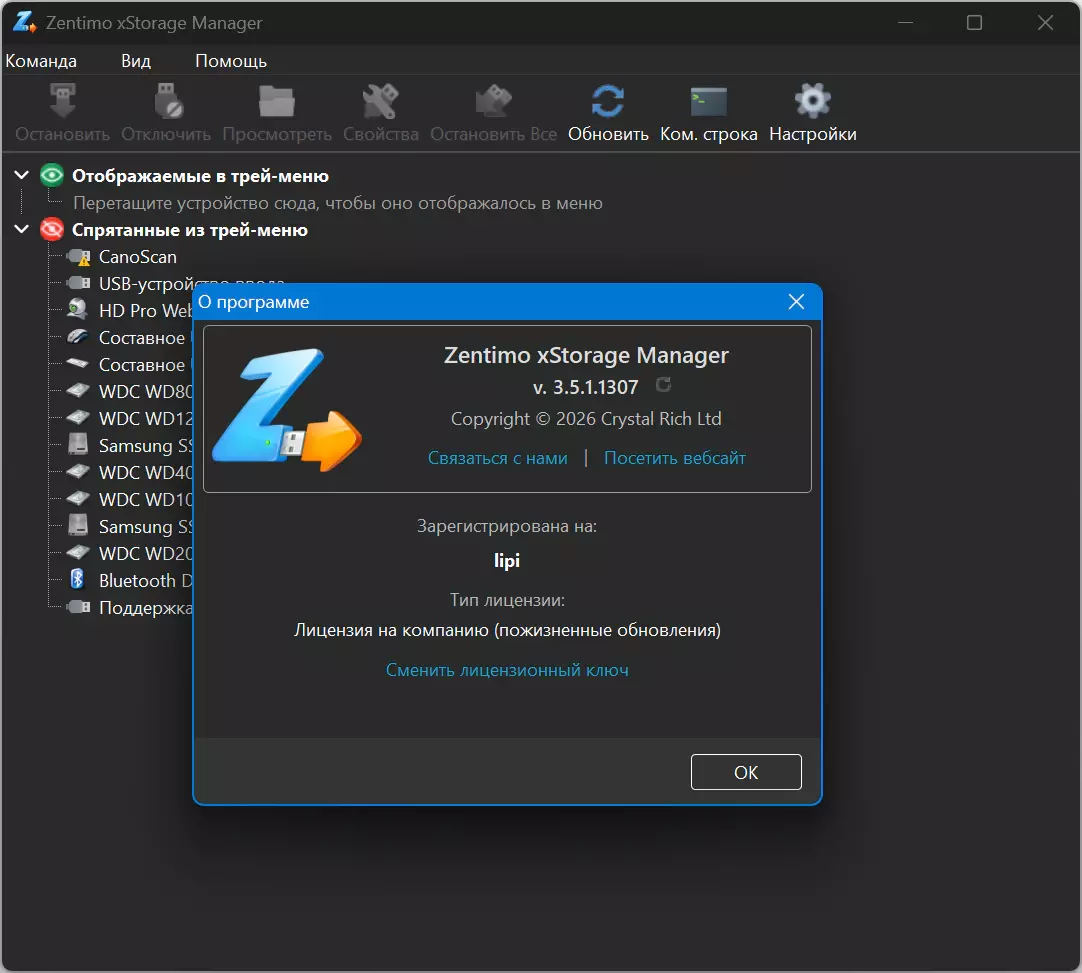Click the webcam icon beside HD Pro Web
Viewport: 1082px width, 973px height.
78,310
